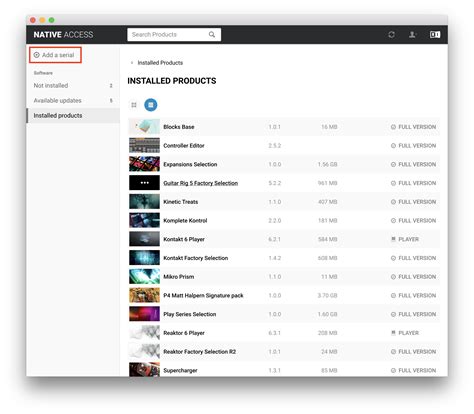Click the Add a serial button
The image size is (474, 414).
click(x=55, y=55)
